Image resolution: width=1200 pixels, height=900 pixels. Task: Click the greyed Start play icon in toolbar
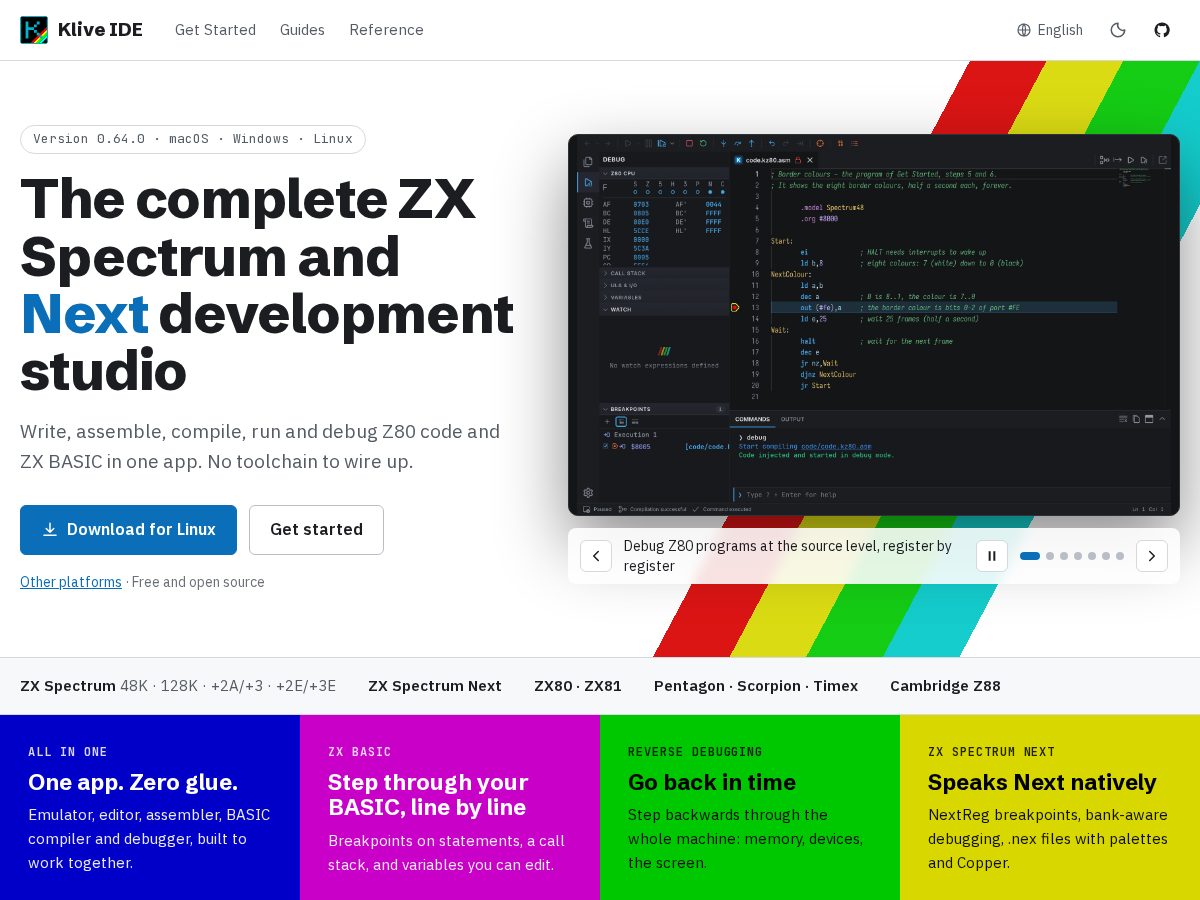point(628,144)
